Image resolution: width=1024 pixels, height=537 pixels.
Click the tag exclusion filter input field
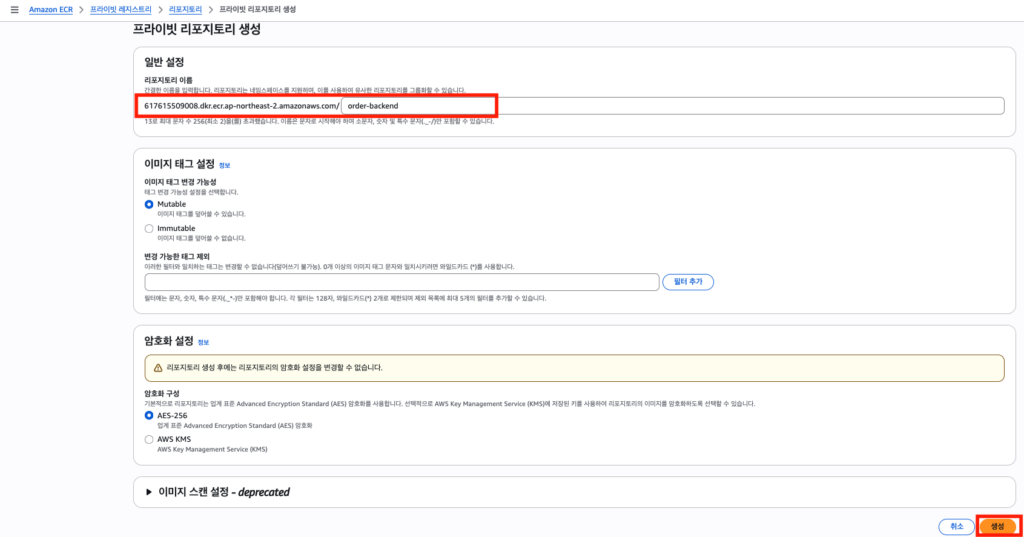click(x=401, y=282)
